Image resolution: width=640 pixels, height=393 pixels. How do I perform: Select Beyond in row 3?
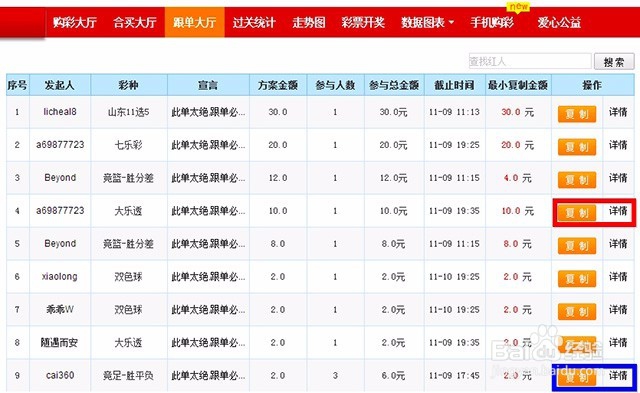click(x=60, y=178)
